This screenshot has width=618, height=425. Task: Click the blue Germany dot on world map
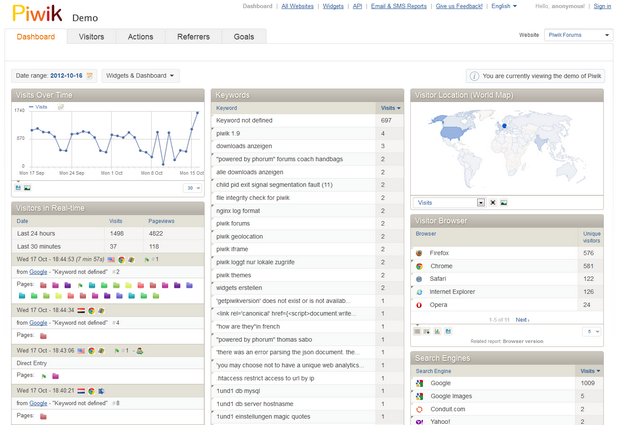pyautogui.click(x=504, y=126)
